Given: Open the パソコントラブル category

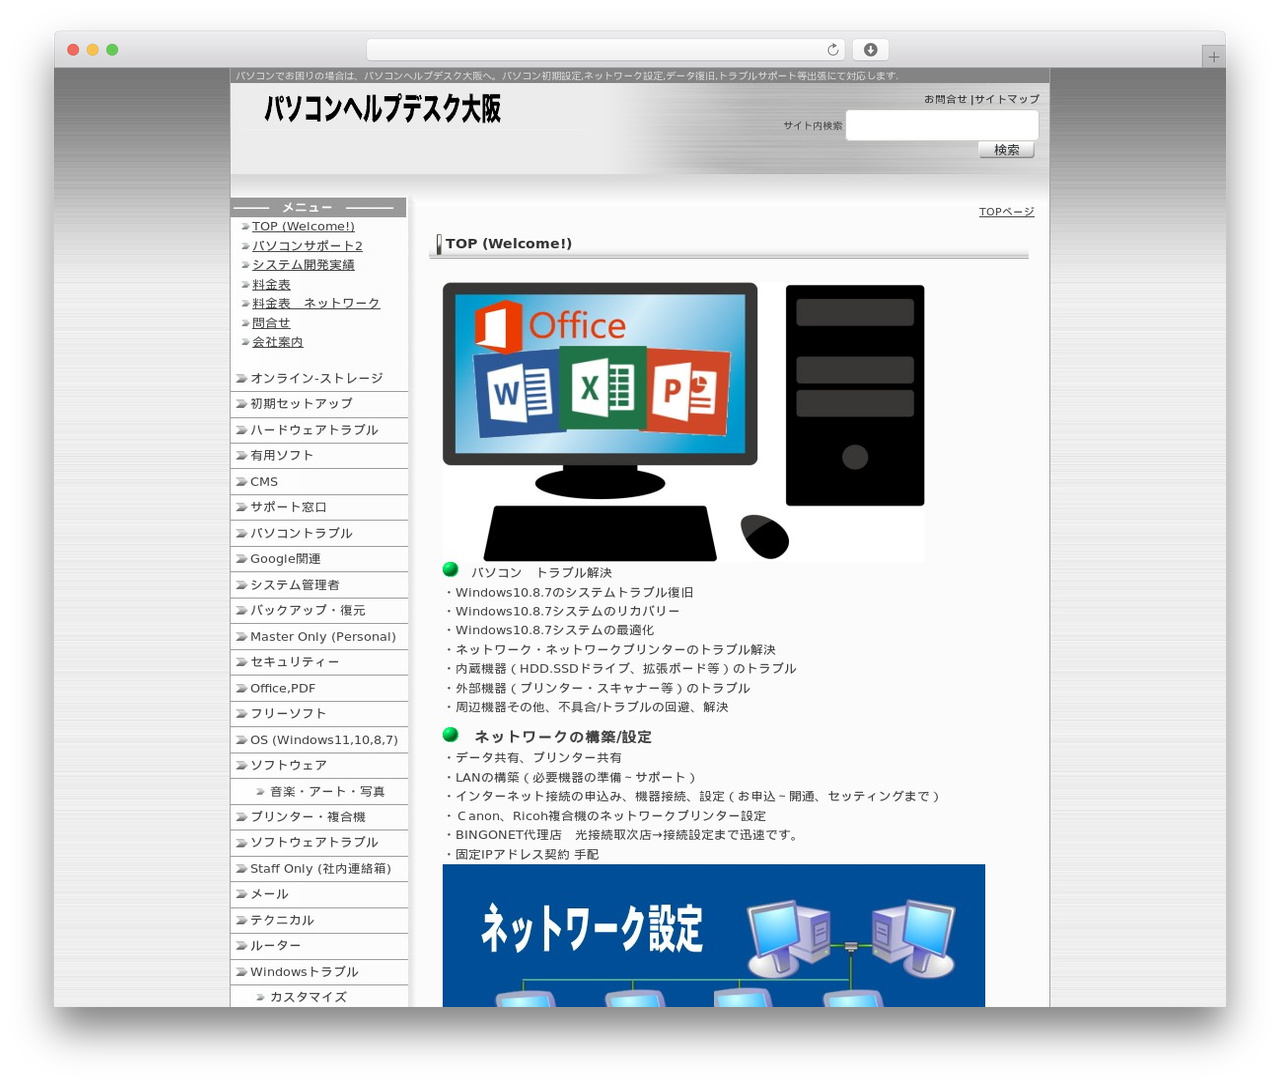Looking at the screenshot, I should tap(319, 533).
